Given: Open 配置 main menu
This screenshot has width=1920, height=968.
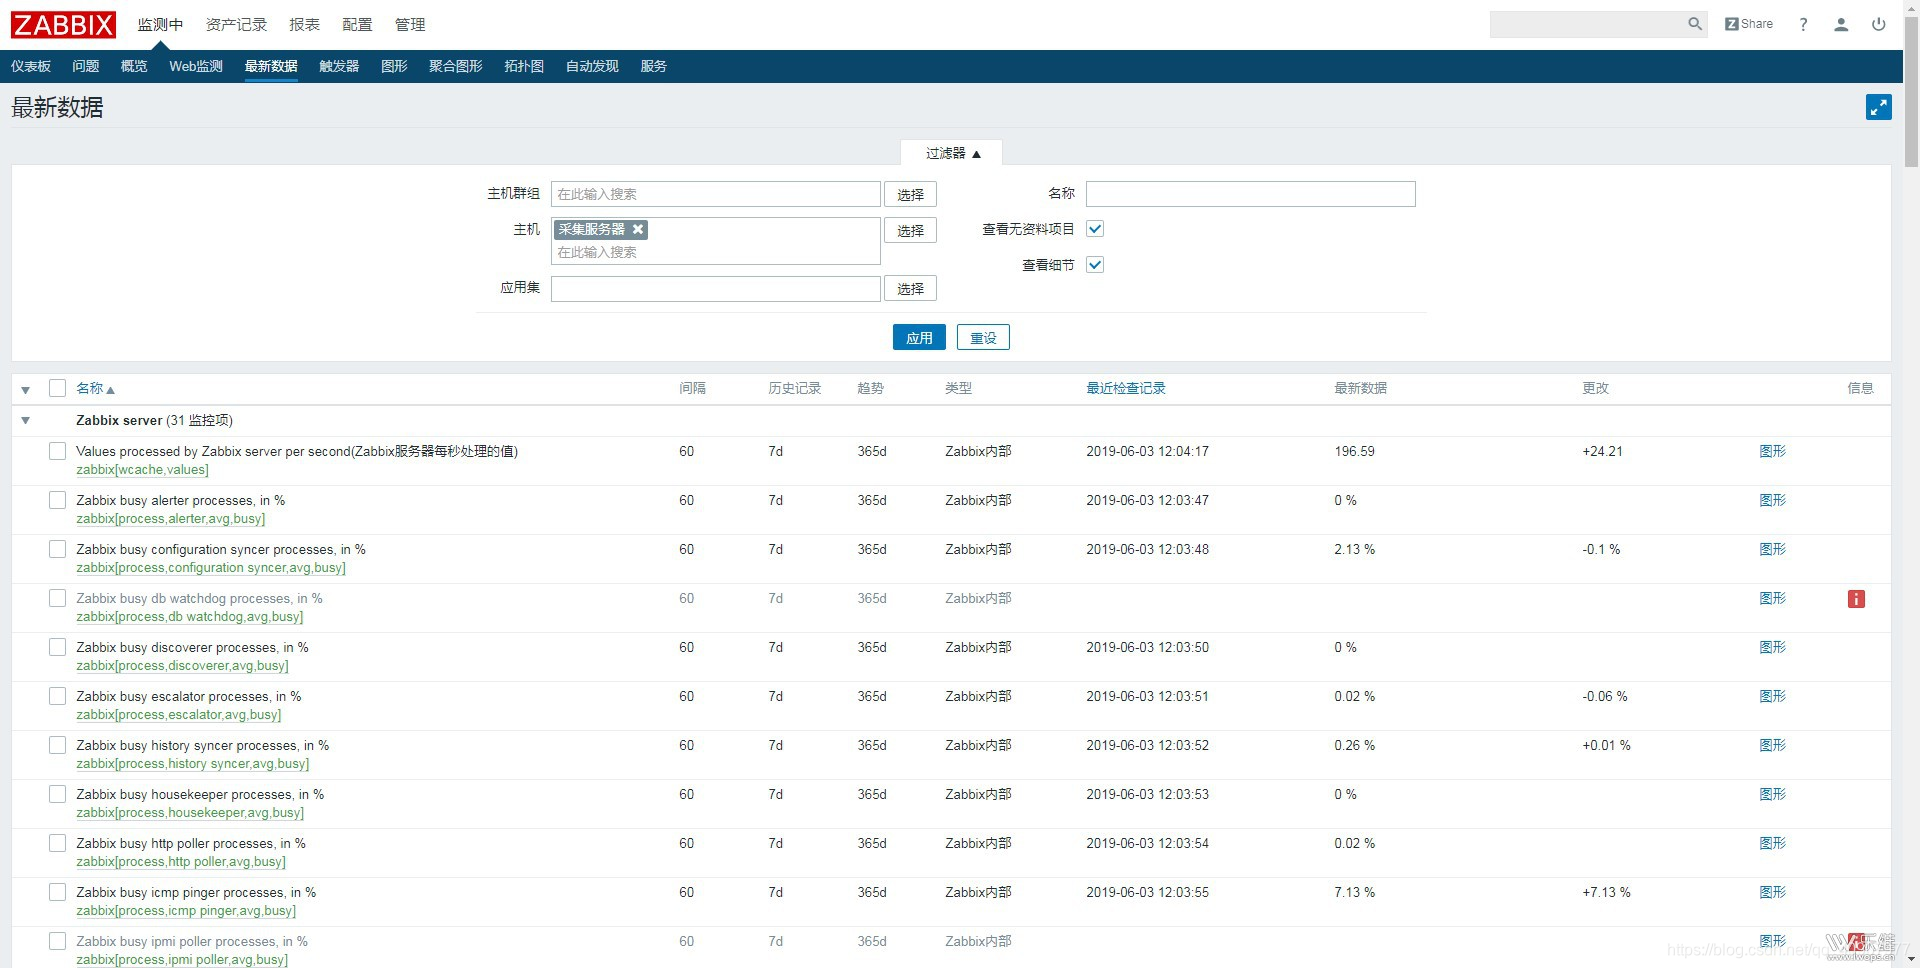Looking at the screenshot, I should [357, 24].
